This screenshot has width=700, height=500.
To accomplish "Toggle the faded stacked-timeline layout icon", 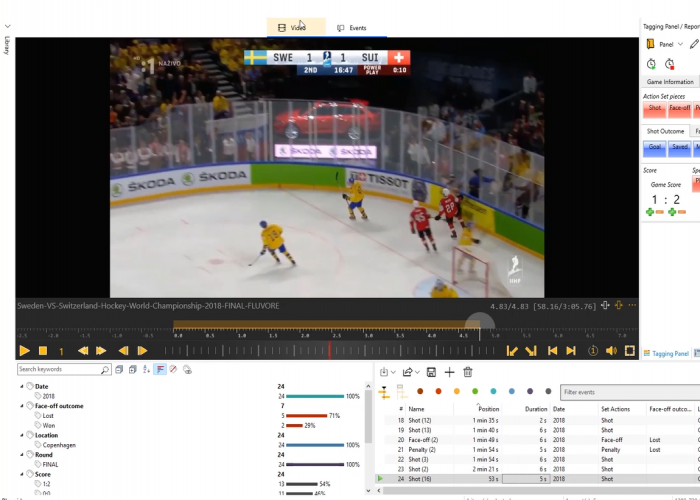I will coord(401,392).
